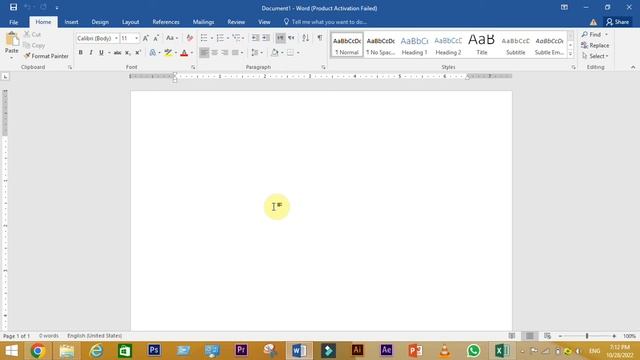
Task: Click the zoom slider handle
Action: pyautogui.click(x=587, y=336)
